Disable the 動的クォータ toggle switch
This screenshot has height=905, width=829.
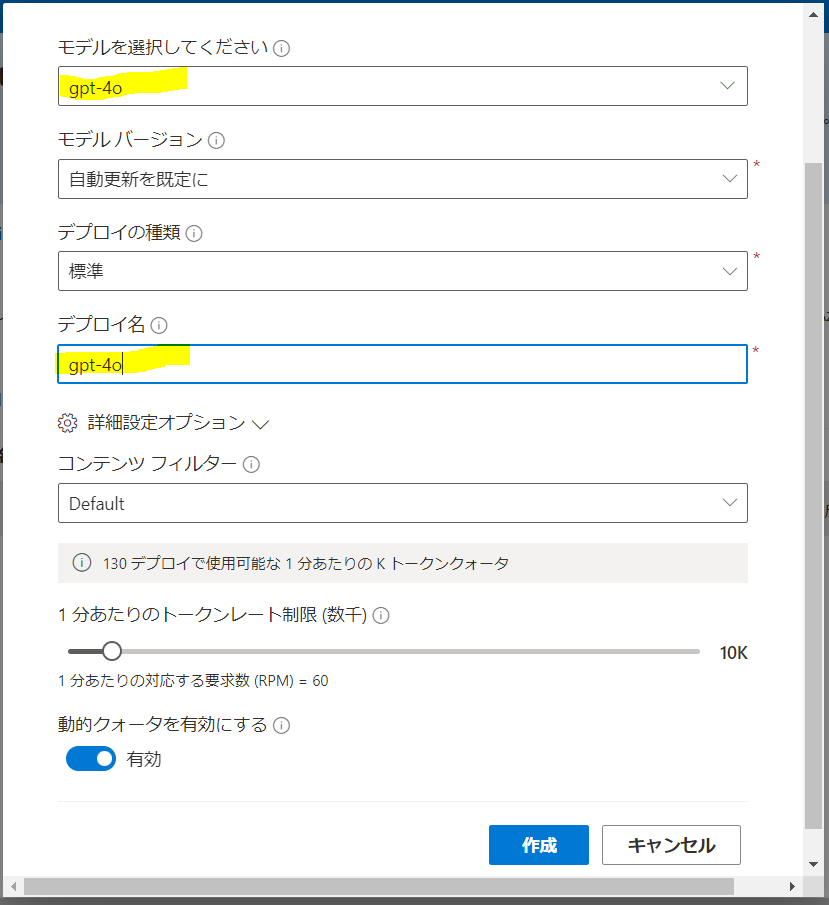(90, 758)
